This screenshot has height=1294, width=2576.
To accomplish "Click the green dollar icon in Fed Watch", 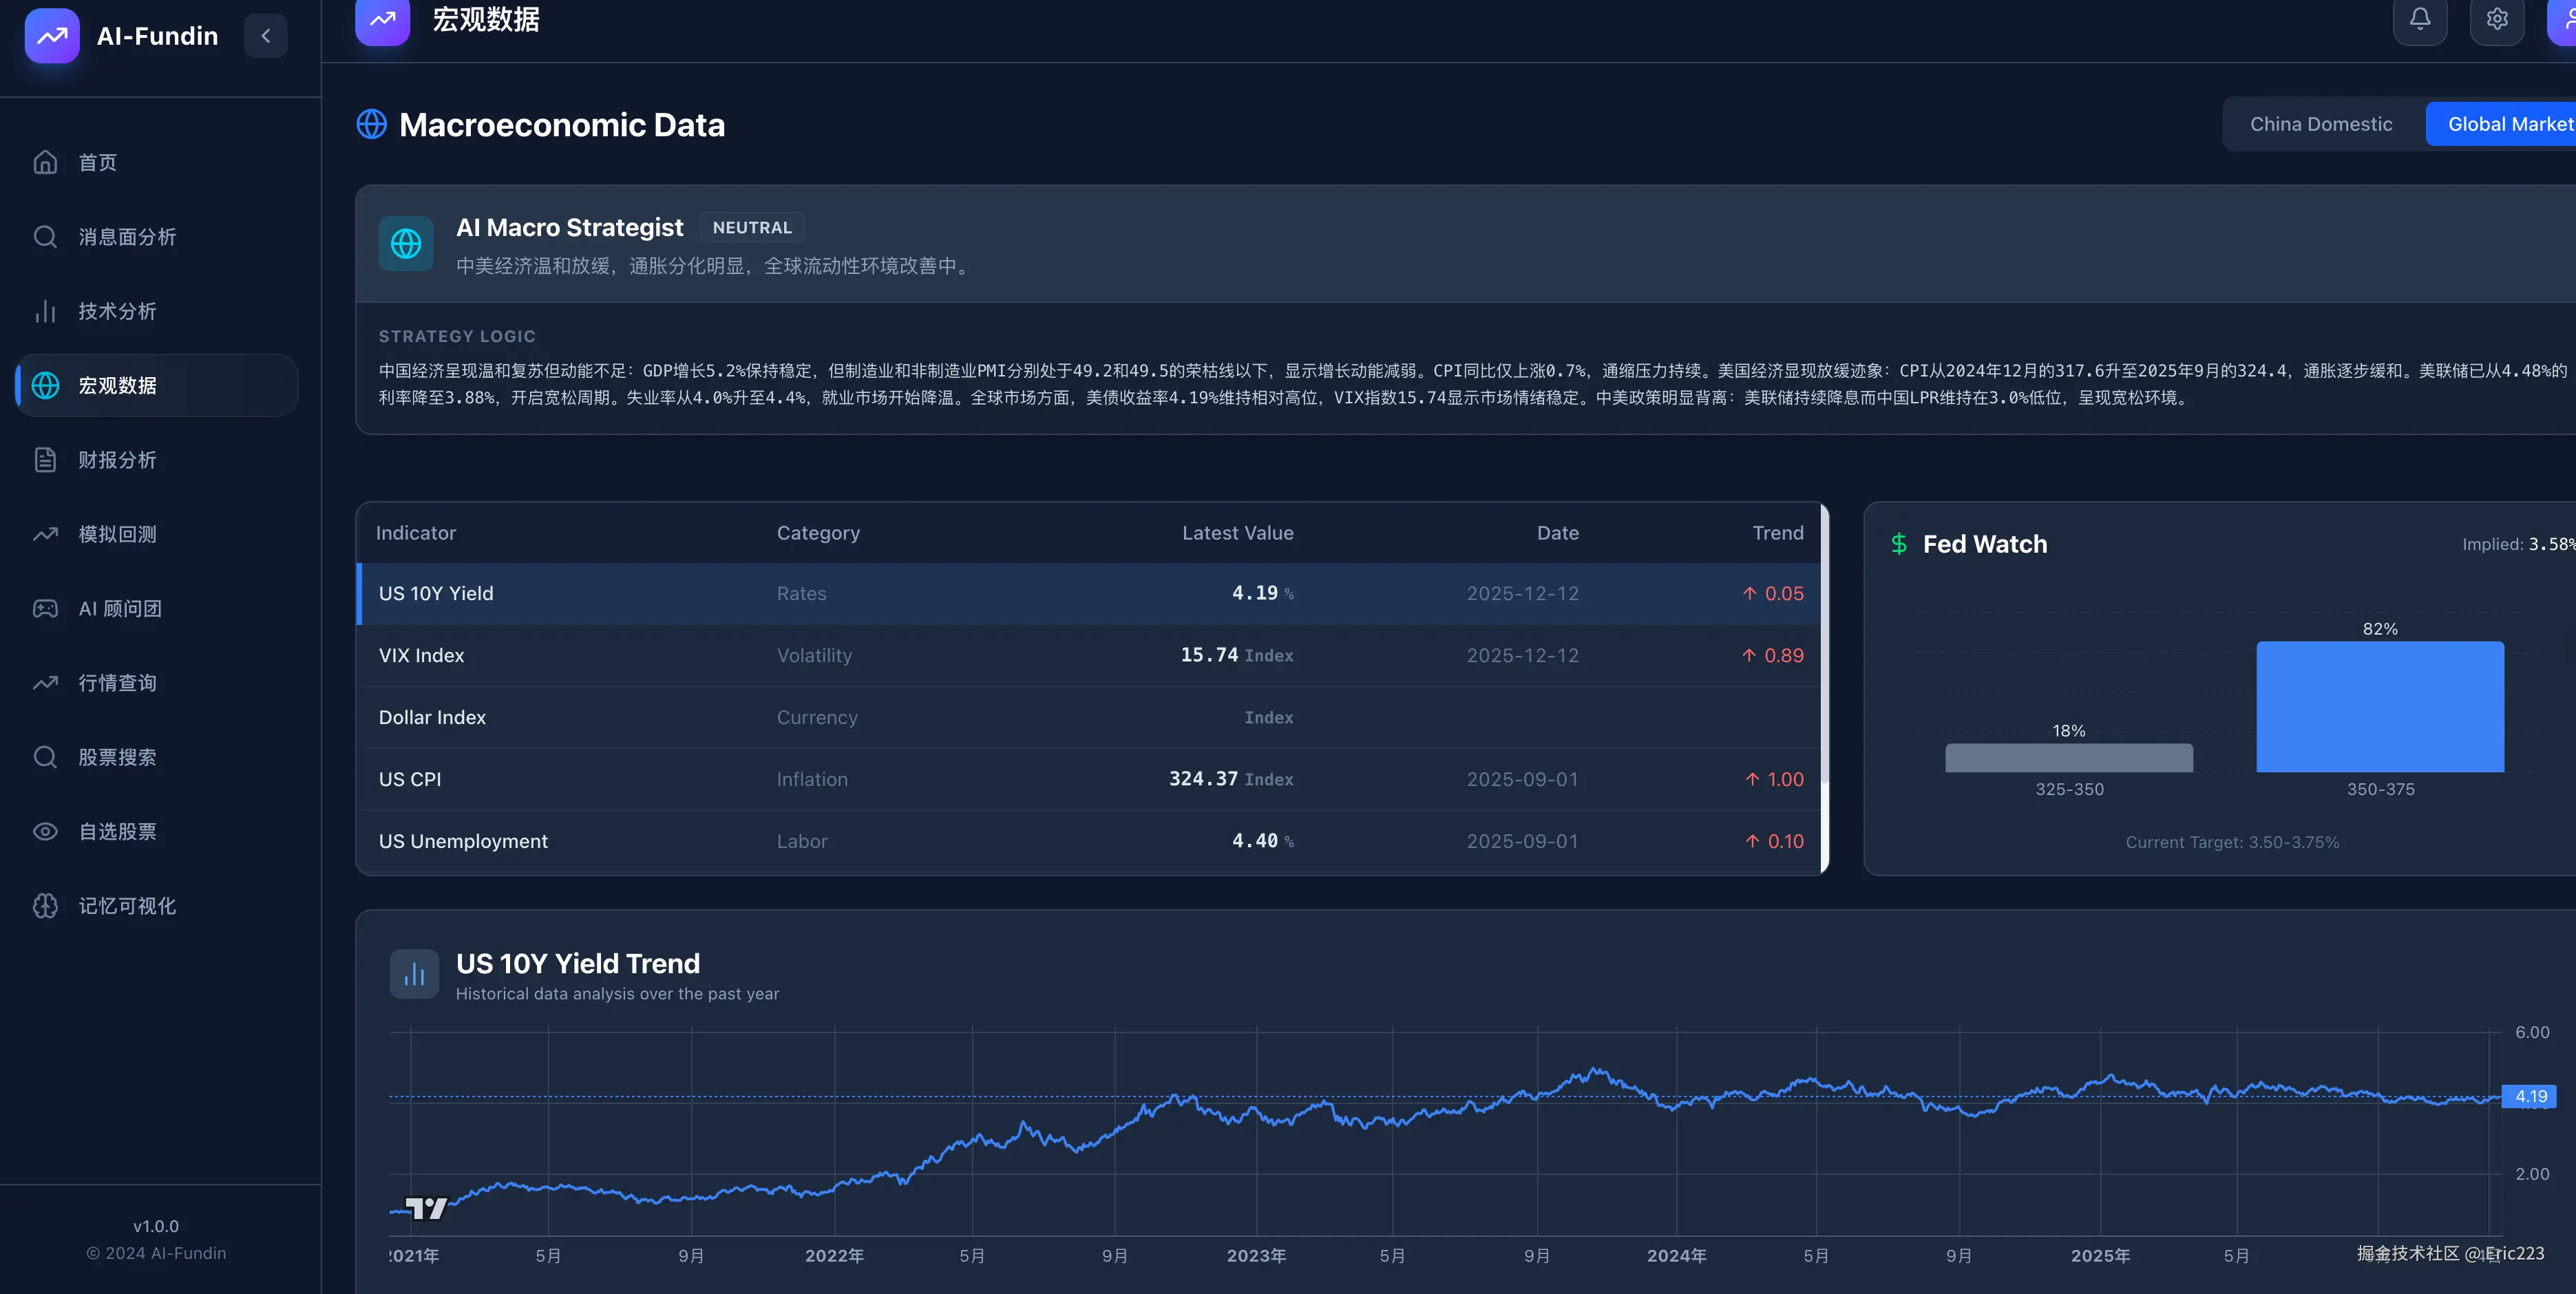I will click(1898, 544).
